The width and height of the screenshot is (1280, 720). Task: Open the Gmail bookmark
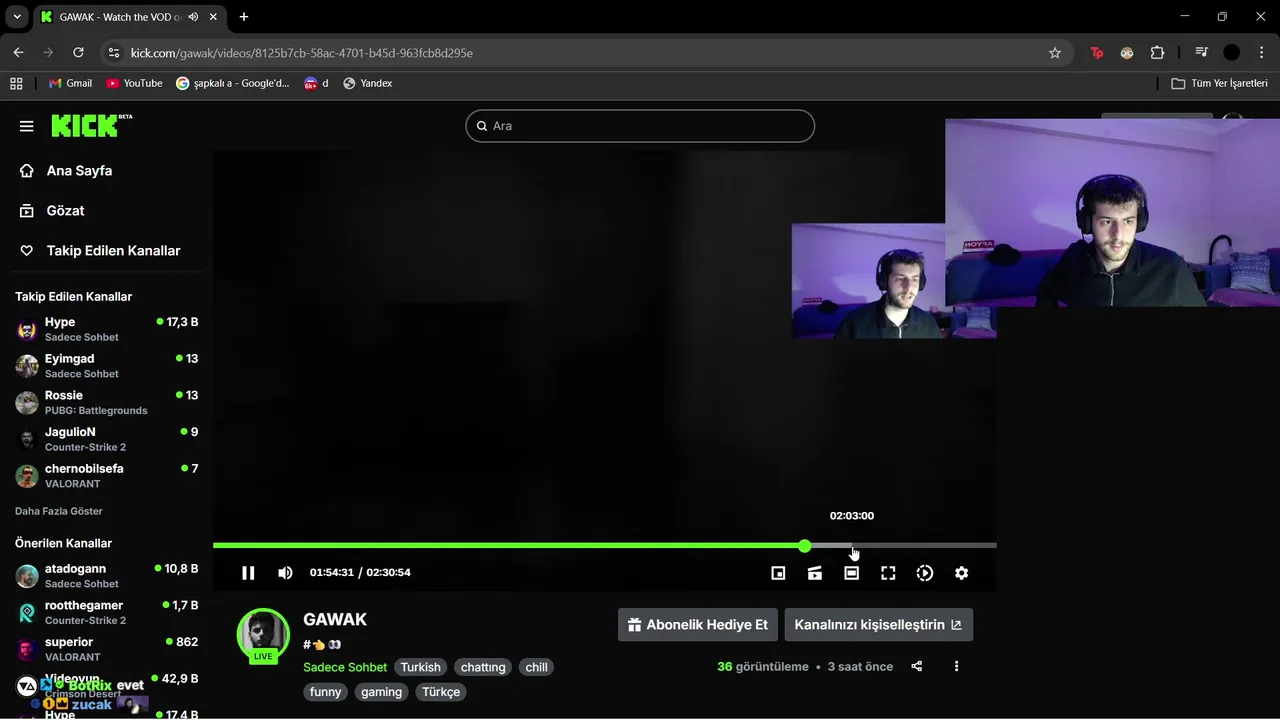coord(70,83)
